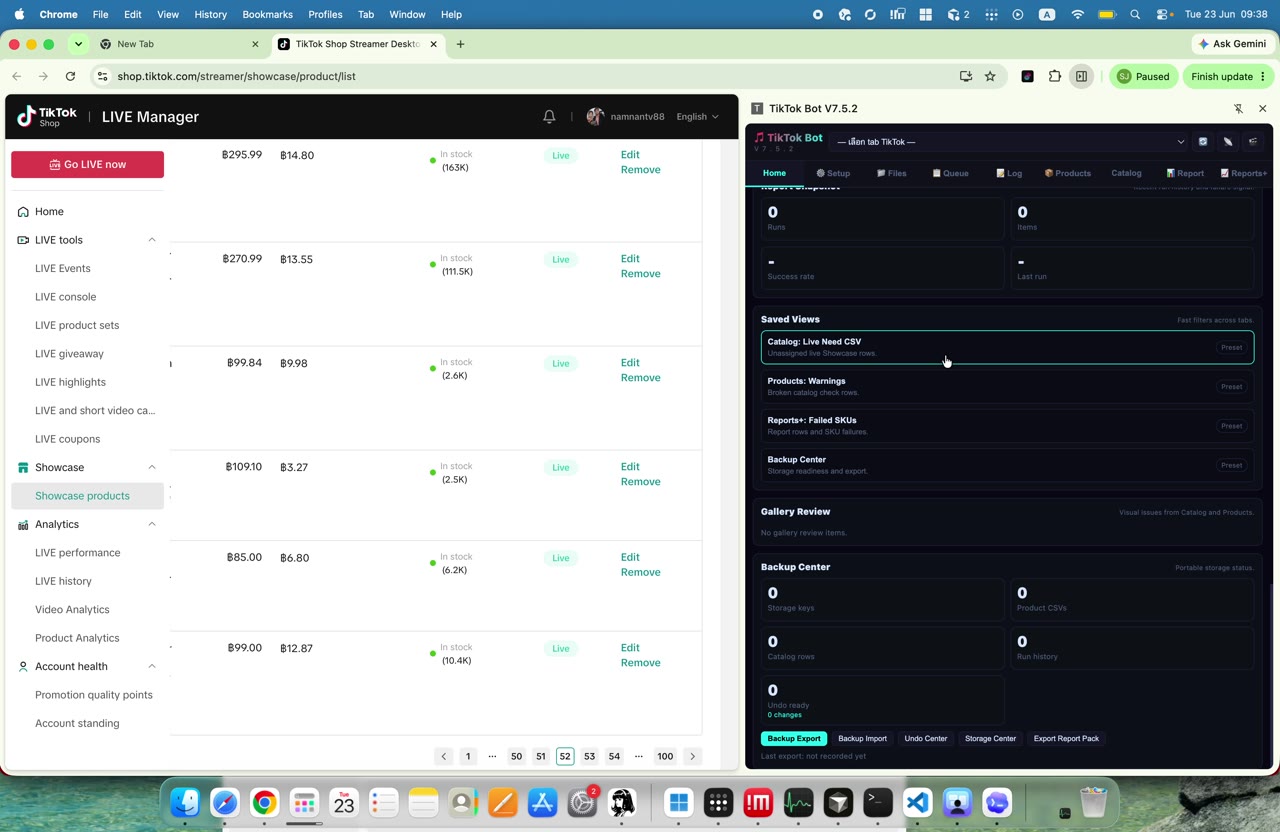1280x832 pixels.
Task: Open the History menu
Action: pyautogui.click(x=210, y=14)
